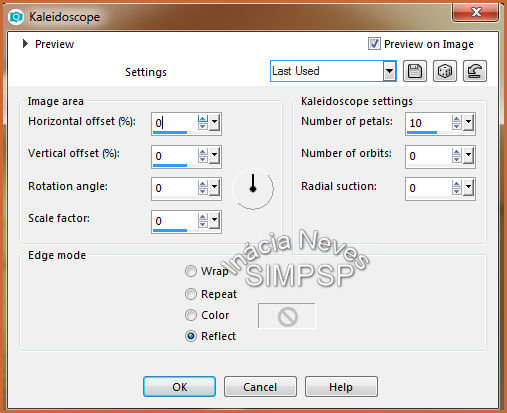Decrease Horizontal offset with down spinner
This screenshot has height=413, width=507.
tap(203, 126)
